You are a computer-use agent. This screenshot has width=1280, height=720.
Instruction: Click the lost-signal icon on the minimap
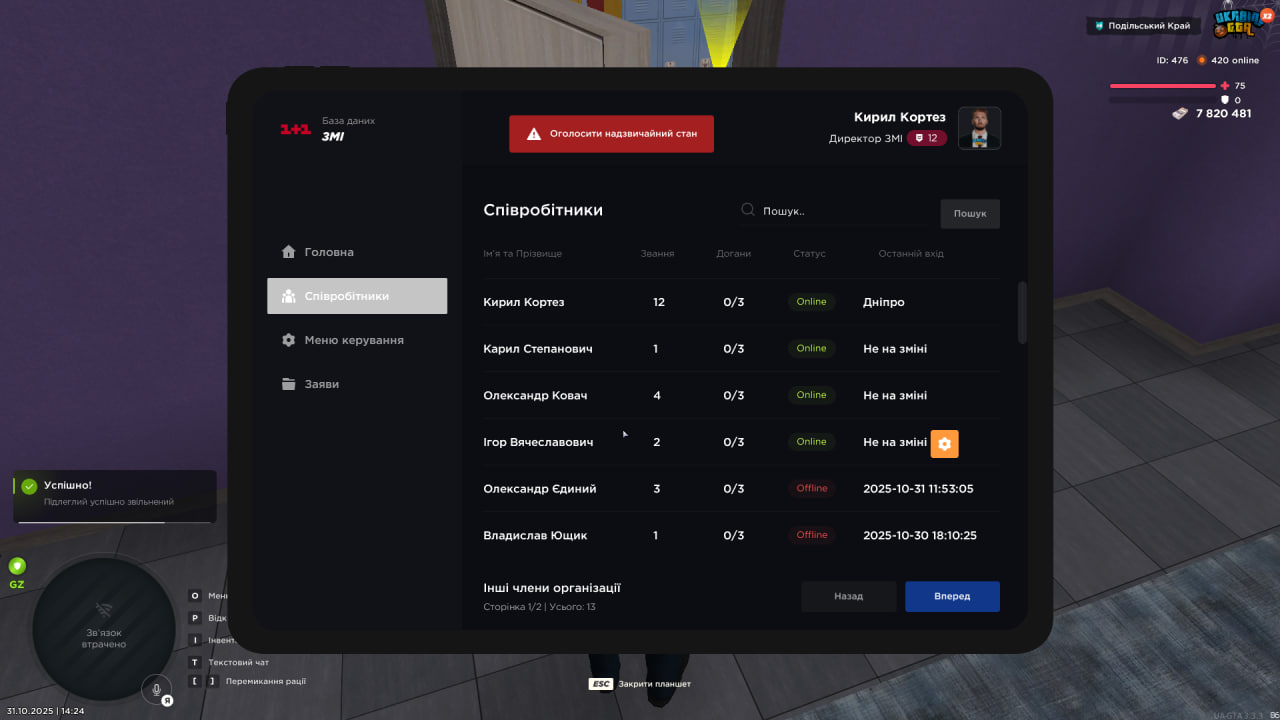[x=104, y=610]
